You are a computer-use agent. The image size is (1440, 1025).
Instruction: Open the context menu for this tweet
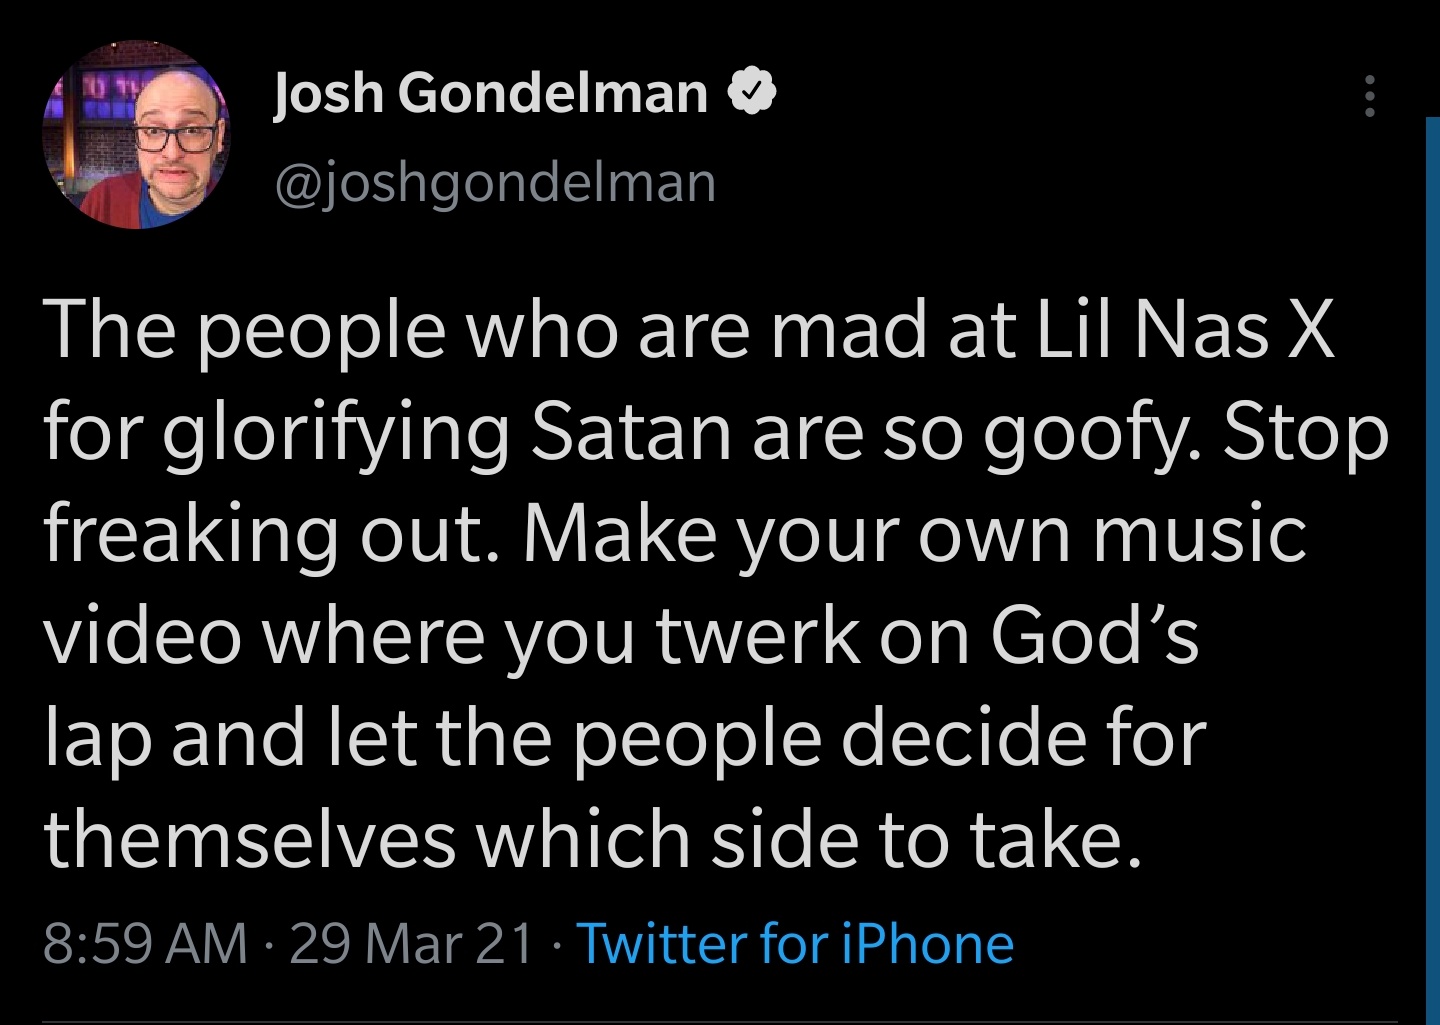tap(1371, 95)
